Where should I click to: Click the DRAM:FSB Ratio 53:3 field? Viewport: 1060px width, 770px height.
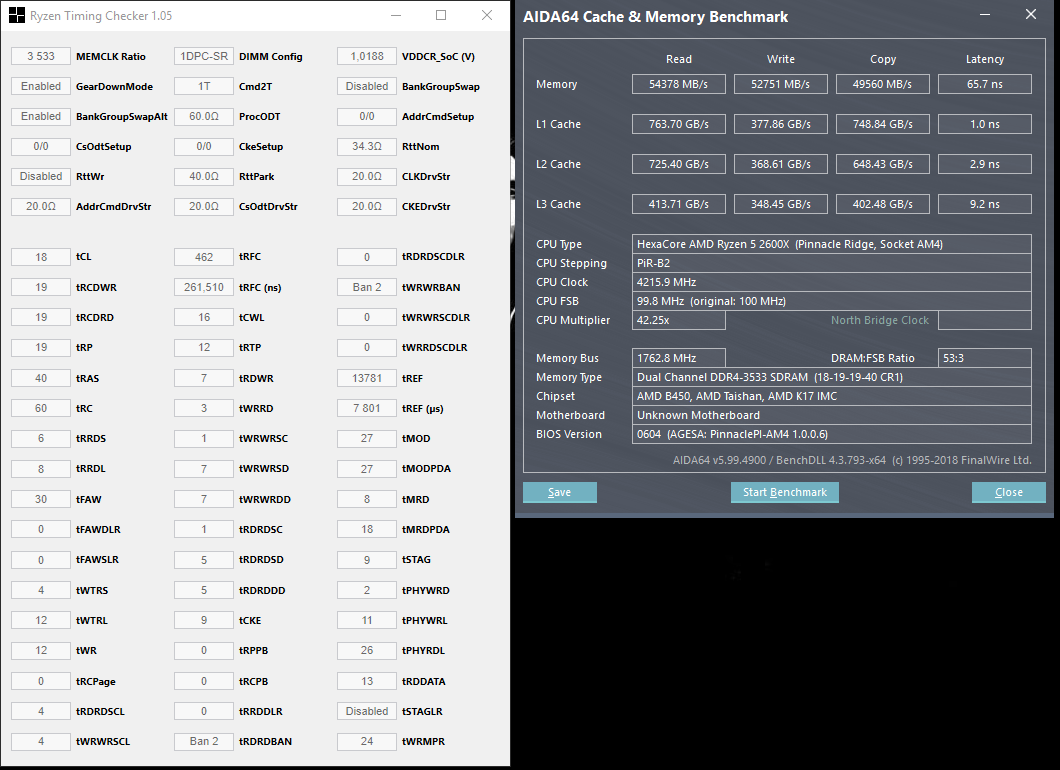pyautogui.click(x=985, y=358)
